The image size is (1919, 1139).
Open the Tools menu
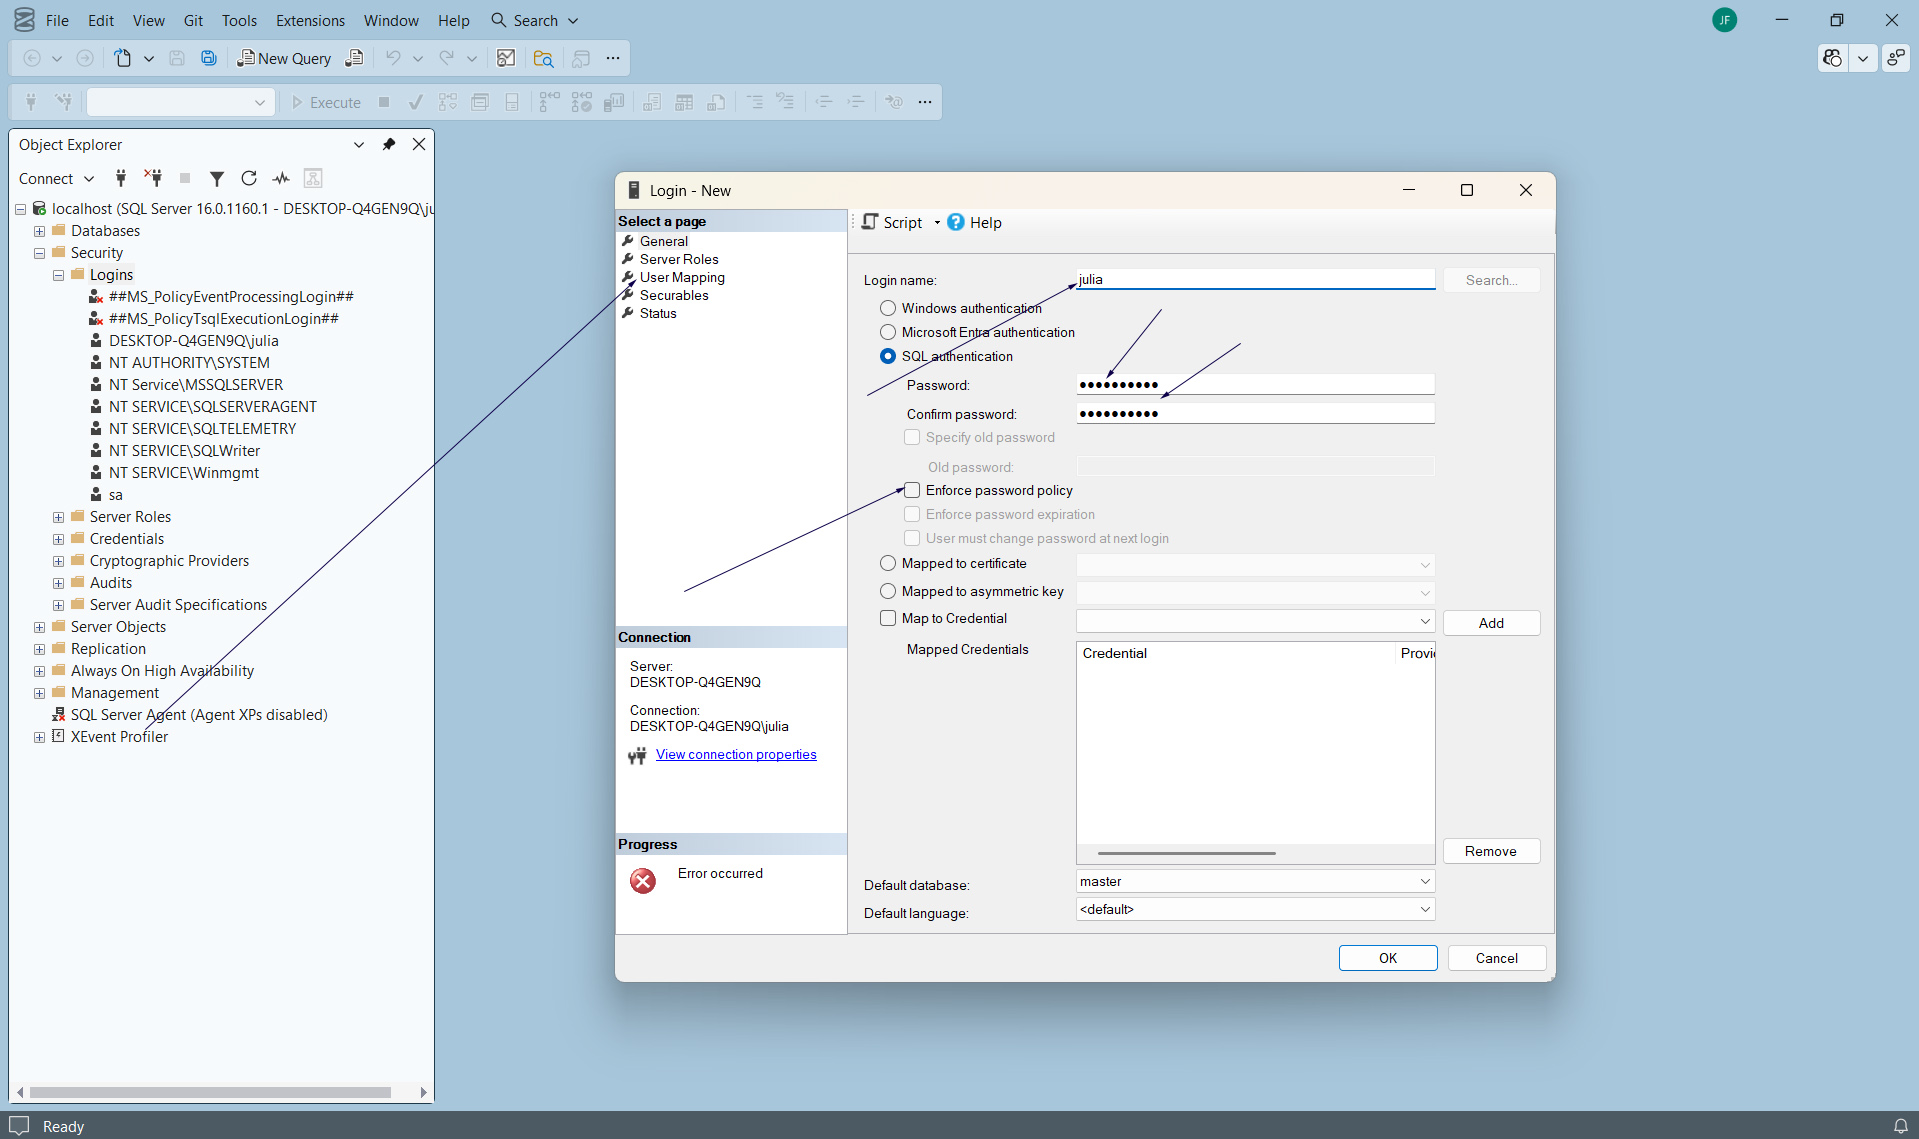pos(239,20)
